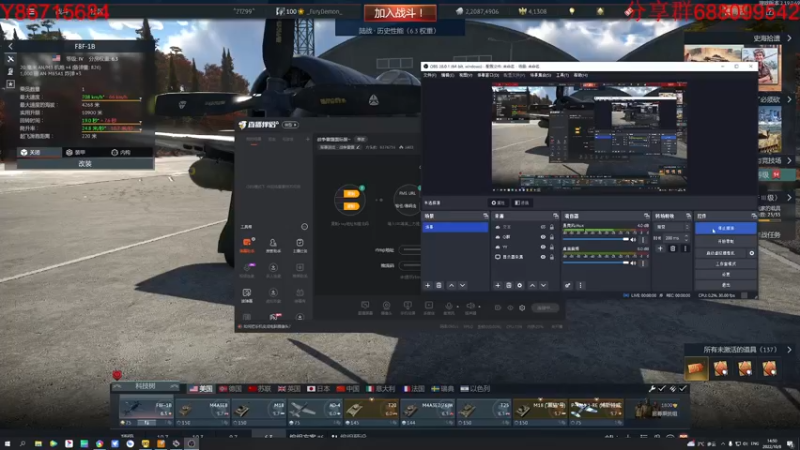This screenshot has width=800, height=450.
Task: Select the T20 tank crew slot
Action: click(371, 412)
